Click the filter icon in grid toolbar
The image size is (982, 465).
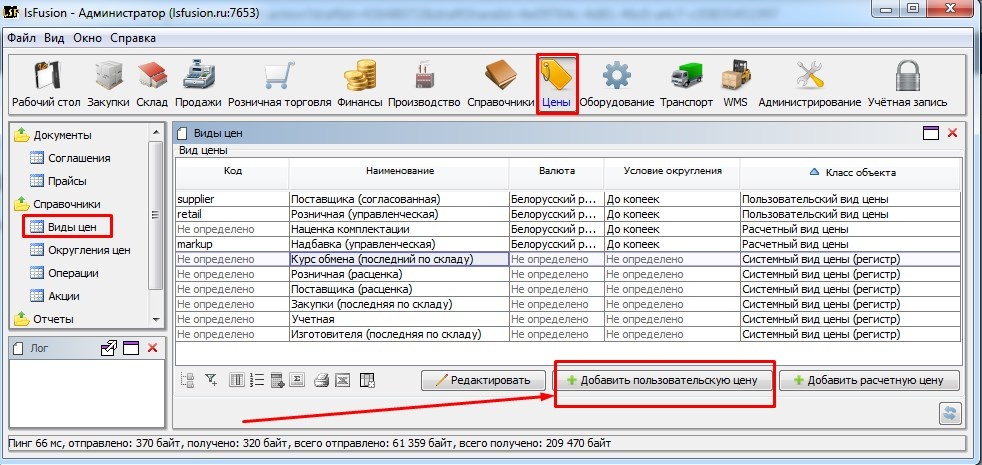(x=211, y=380)
